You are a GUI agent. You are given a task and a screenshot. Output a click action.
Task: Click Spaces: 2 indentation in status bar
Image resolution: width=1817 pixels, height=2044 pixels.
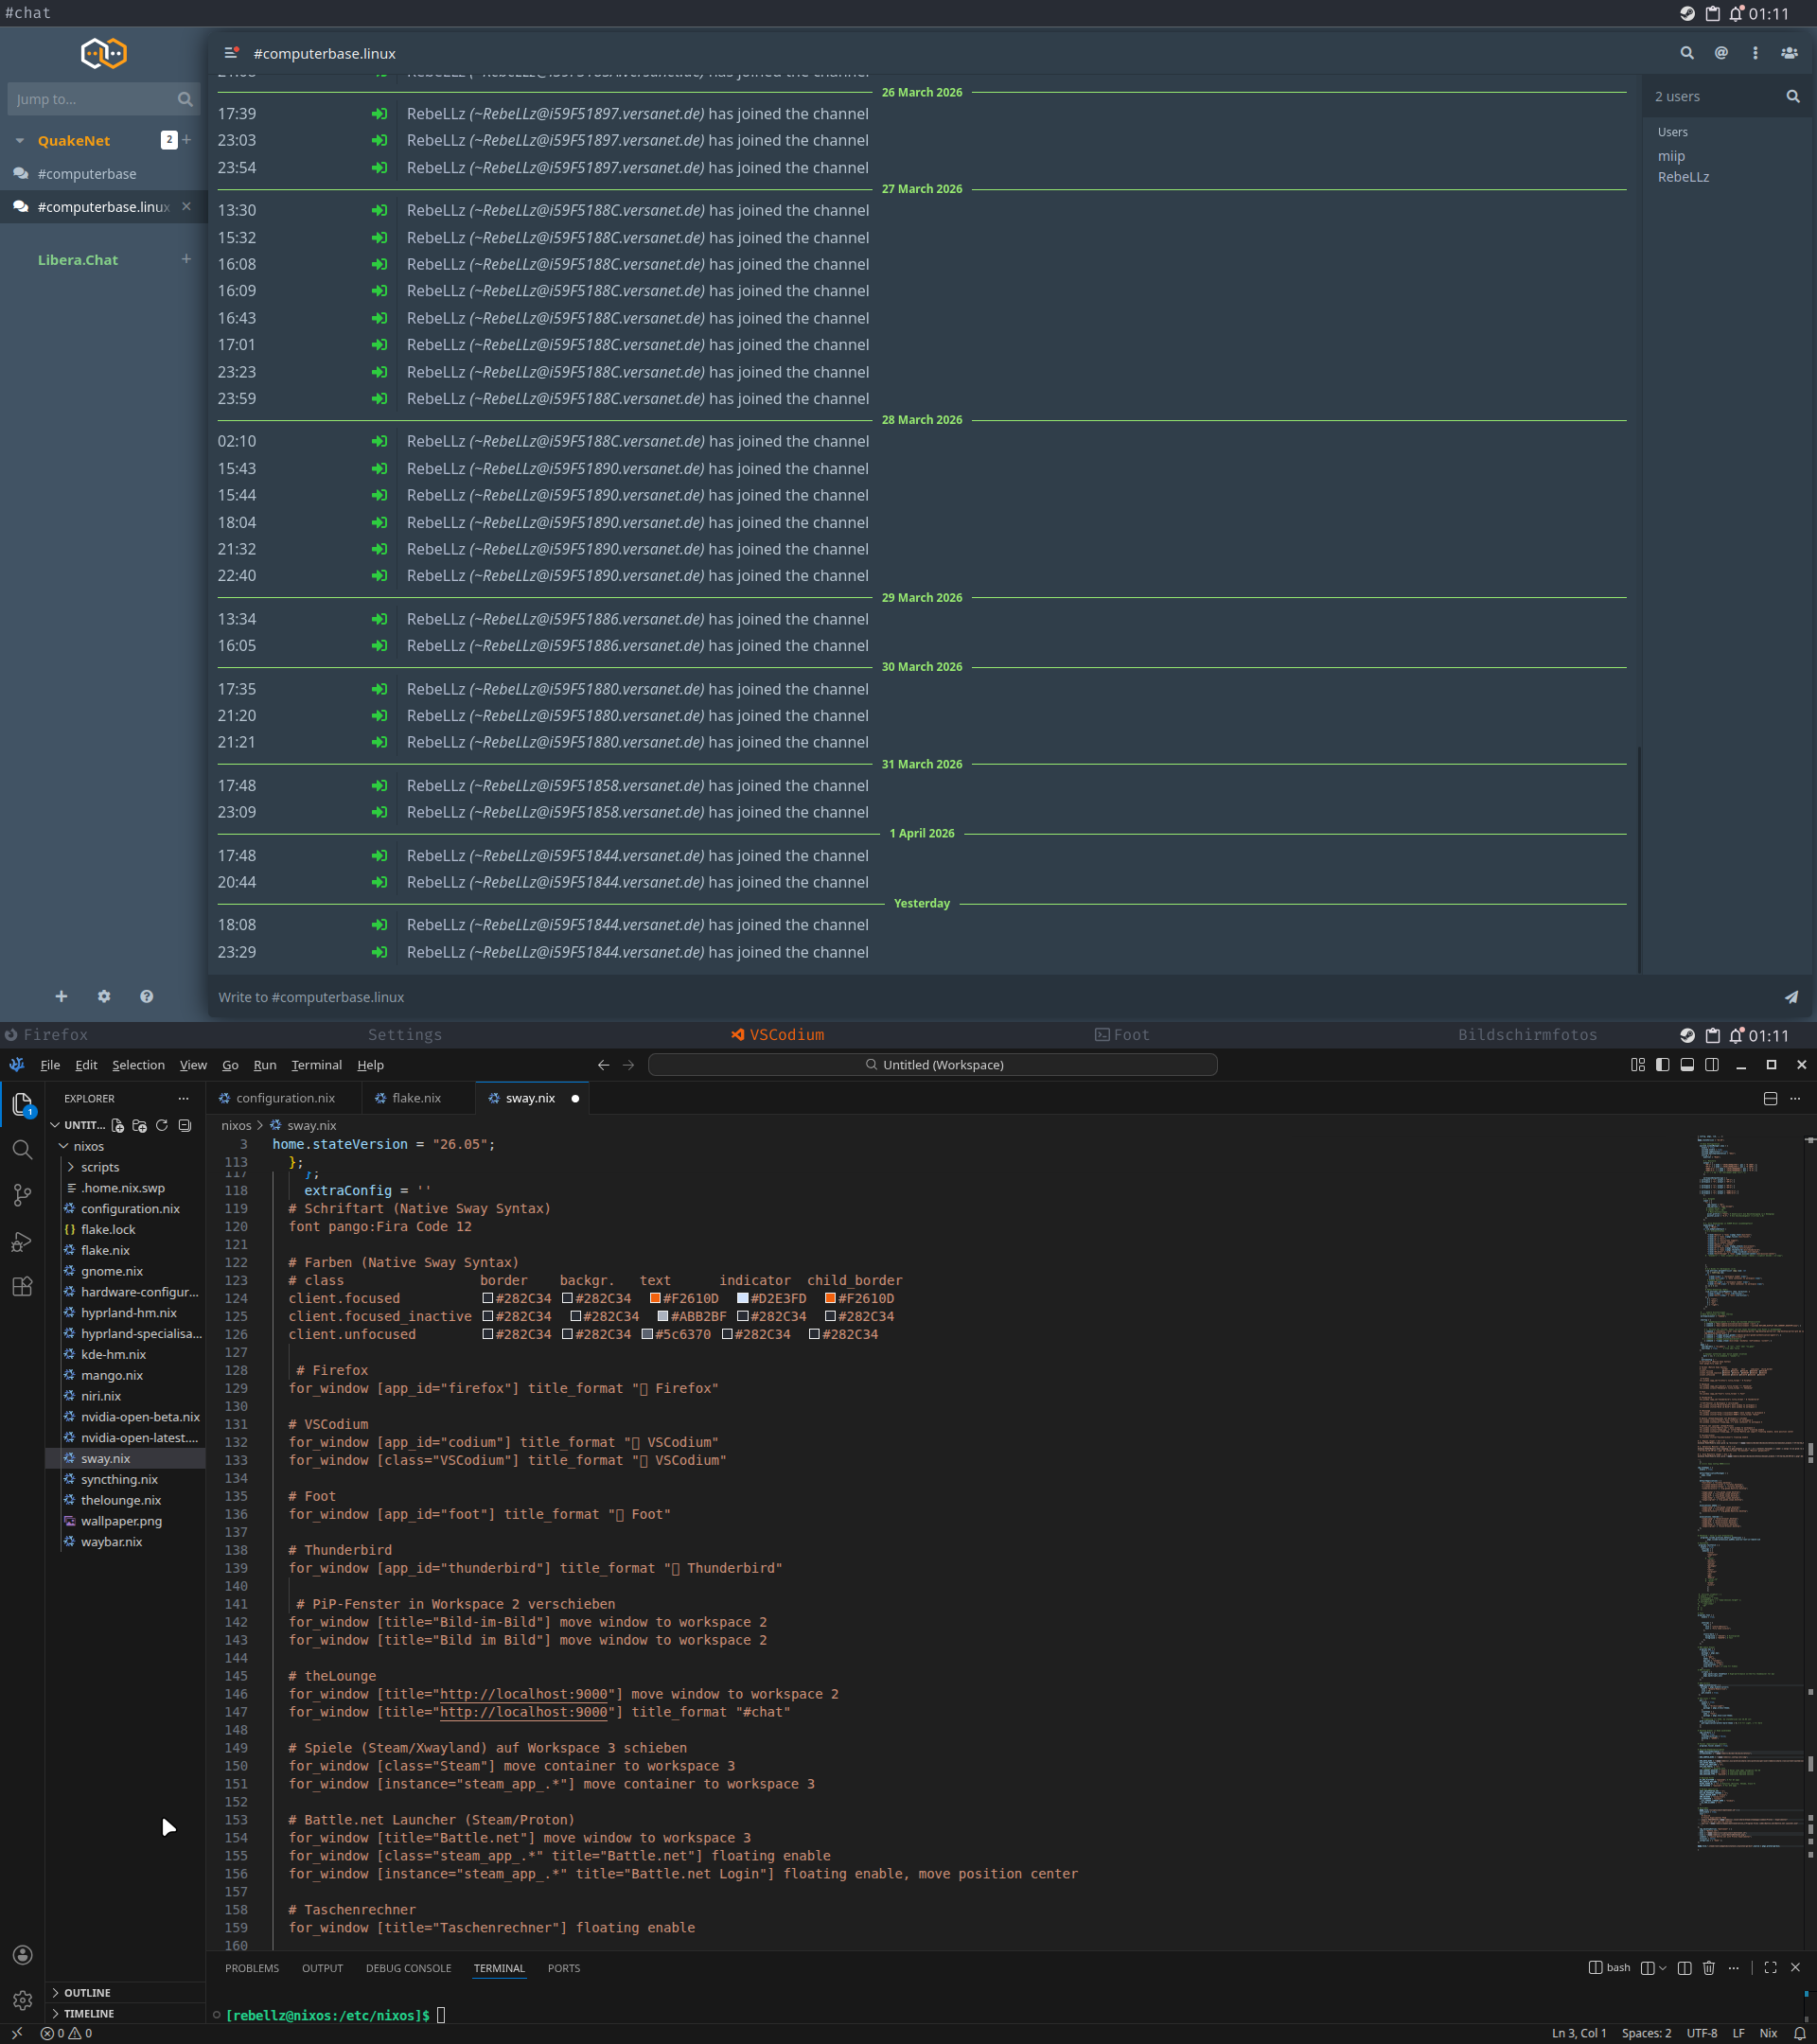point(1646,2033)
